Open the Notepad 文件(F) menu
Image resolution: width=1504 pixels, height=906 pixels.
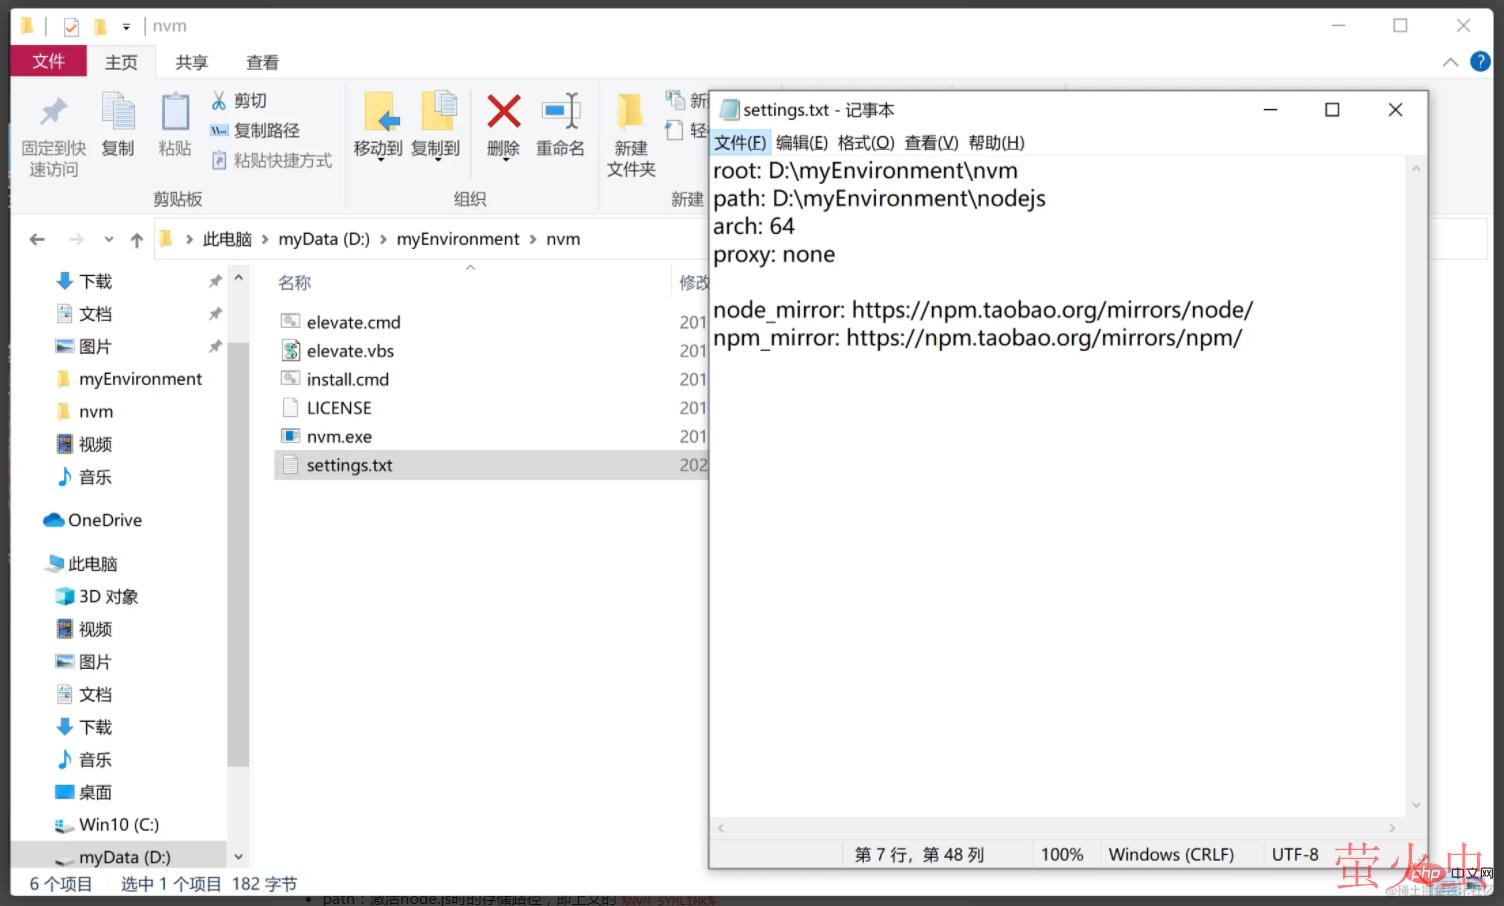click(739, 143)
